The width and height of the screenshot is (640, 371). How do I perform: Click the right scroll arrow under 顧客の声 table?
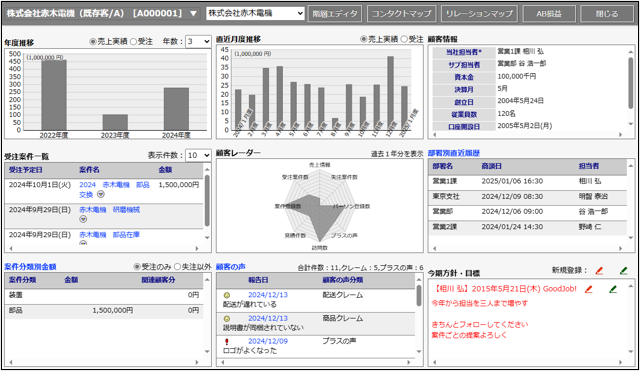point(408,362)
